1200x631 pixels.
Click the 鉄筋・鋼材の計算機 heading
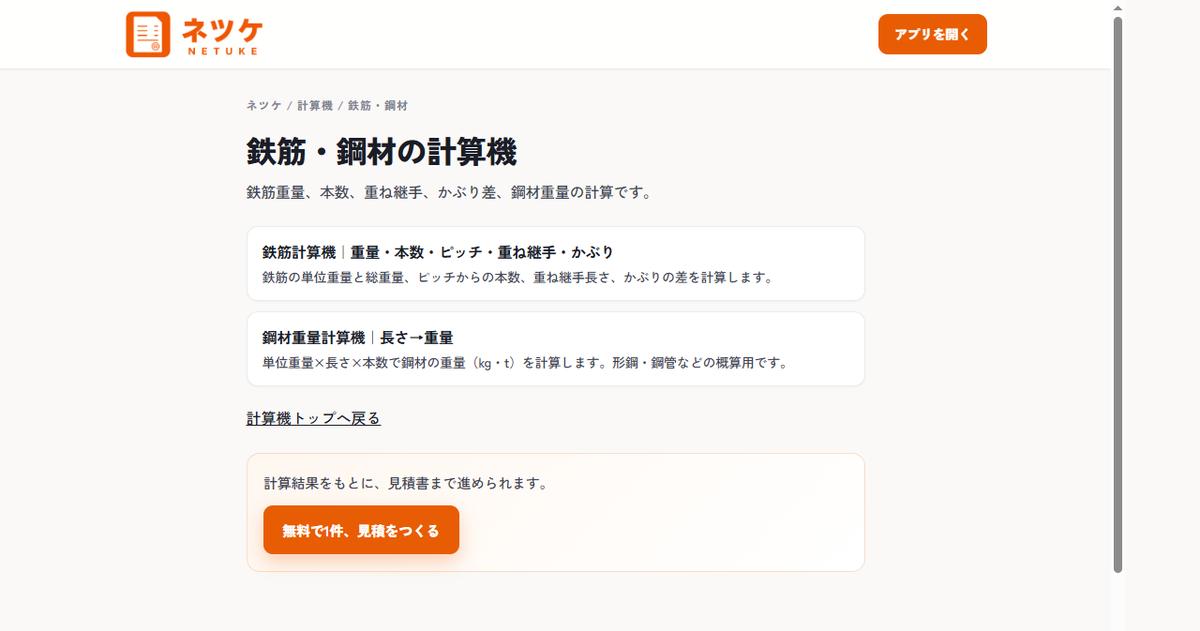(382, 152)
